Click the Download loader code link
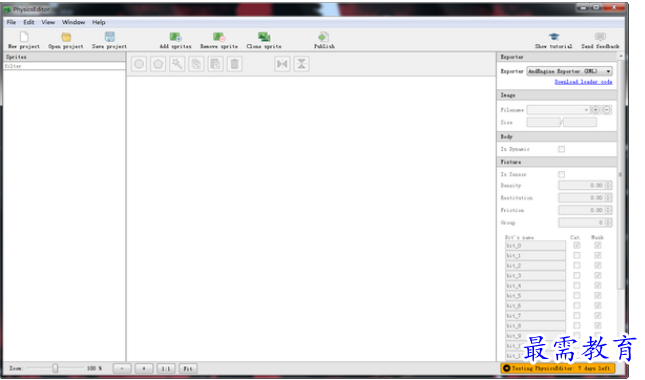 (583, 82)
